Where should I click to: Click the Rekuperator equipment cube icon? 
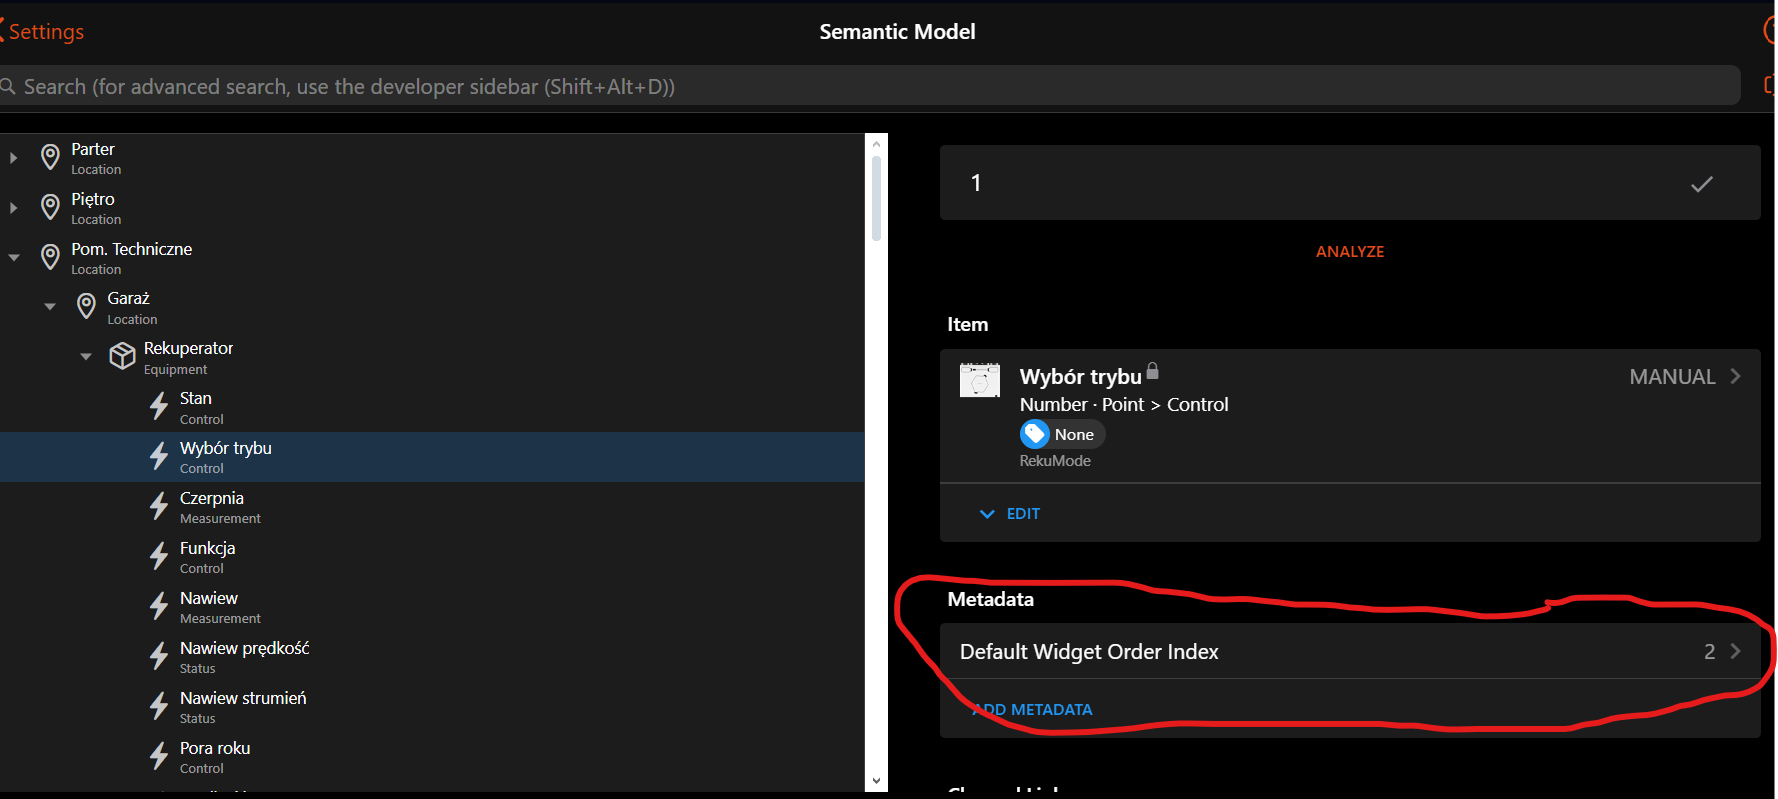[122, 356]
